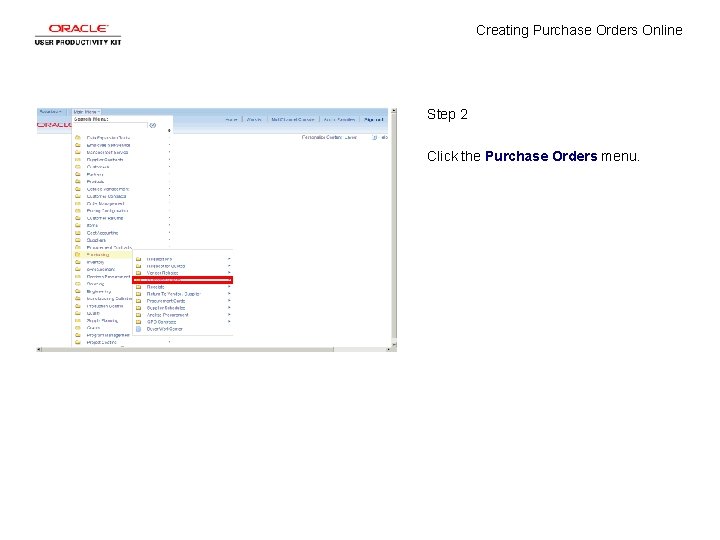Open the Supplier Schedules menu item
The image size is (720, 540).
[x=166, y=308]
